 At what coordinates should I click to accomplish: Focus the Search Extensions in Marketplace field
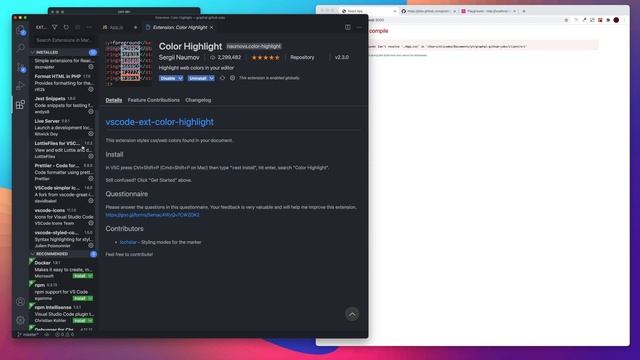[64, 40]
